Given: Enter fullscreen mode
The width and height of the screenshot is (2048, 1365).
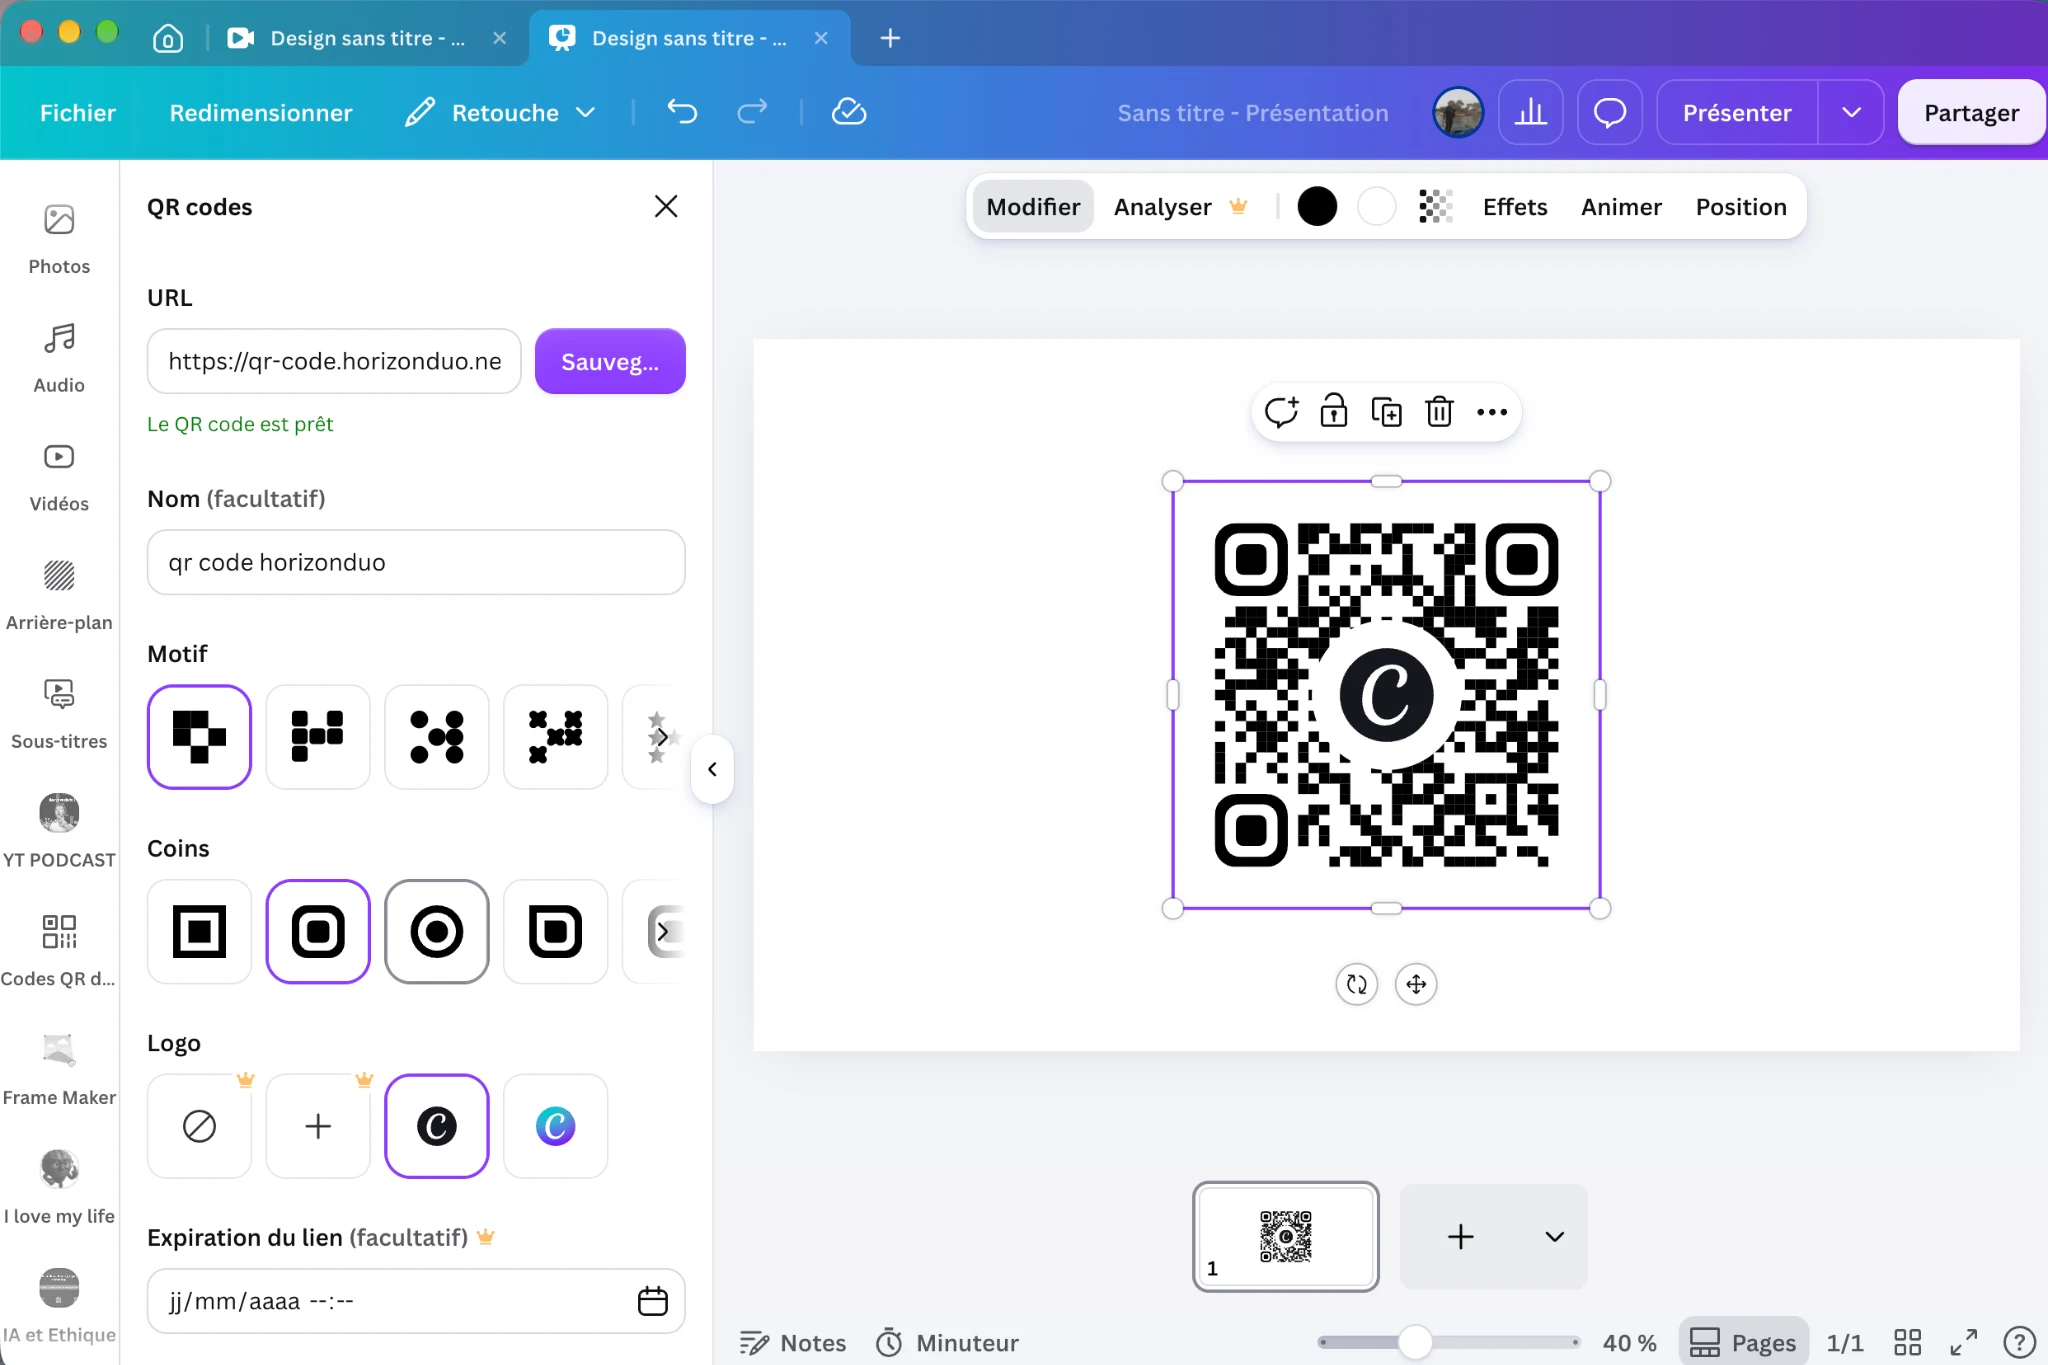Looking at the screenshot, I should click(x=1964, y=1342).
